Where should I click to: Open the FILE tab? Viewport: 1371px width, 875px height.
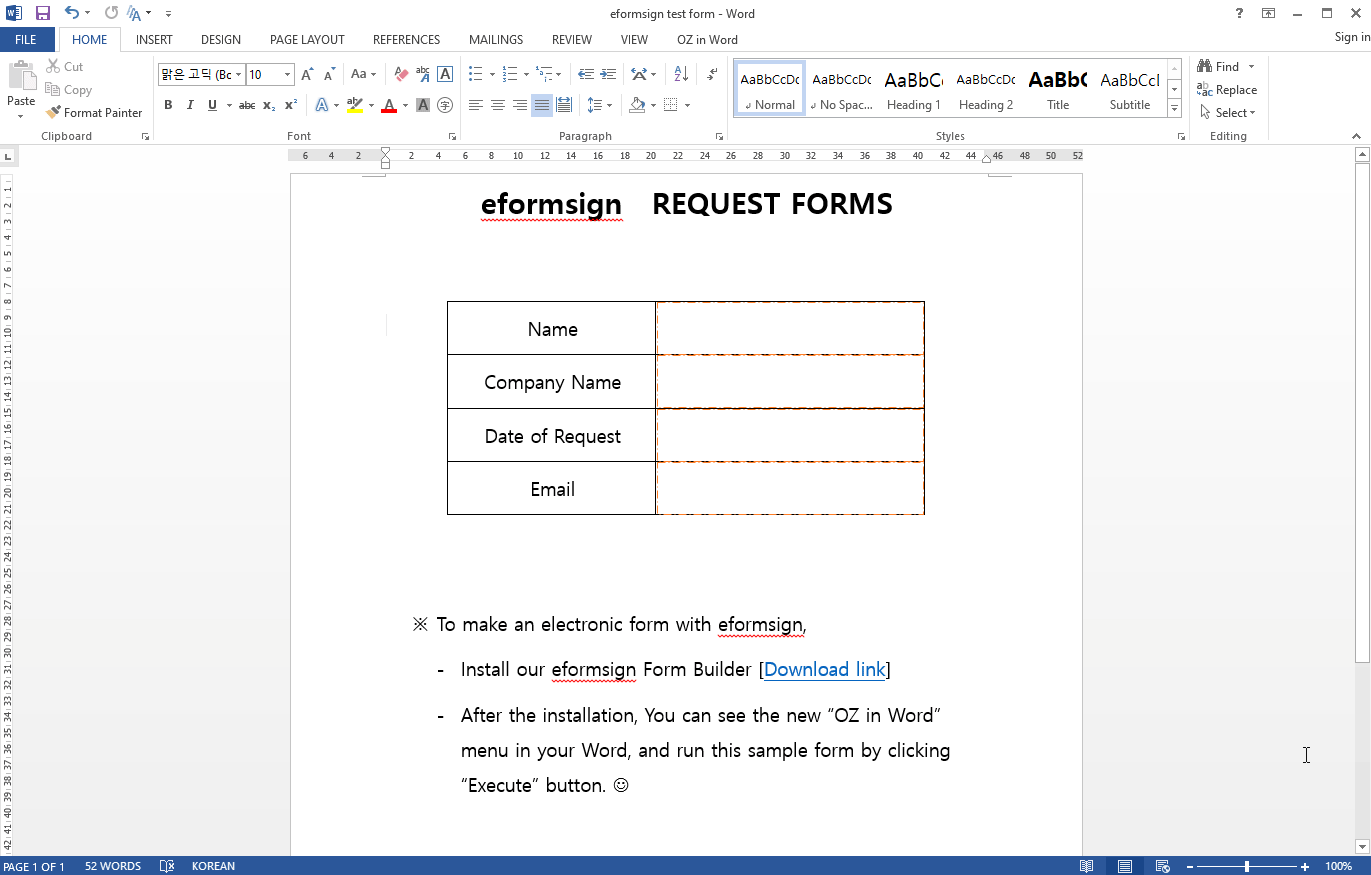[26, 40]
